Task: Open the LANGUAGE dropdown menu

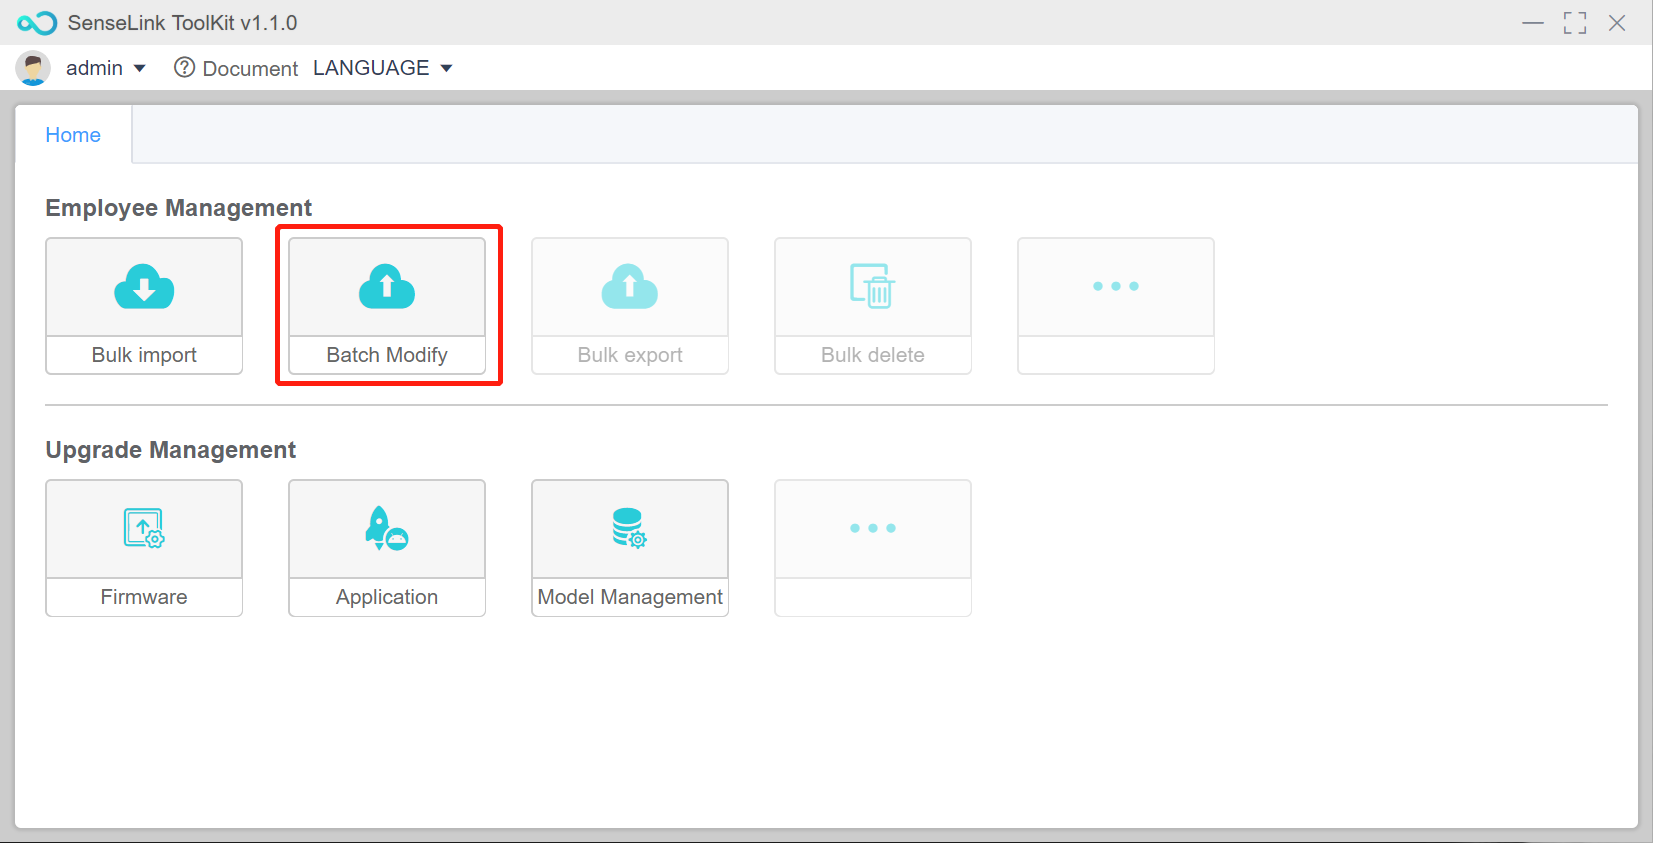Action: point(382,68)
